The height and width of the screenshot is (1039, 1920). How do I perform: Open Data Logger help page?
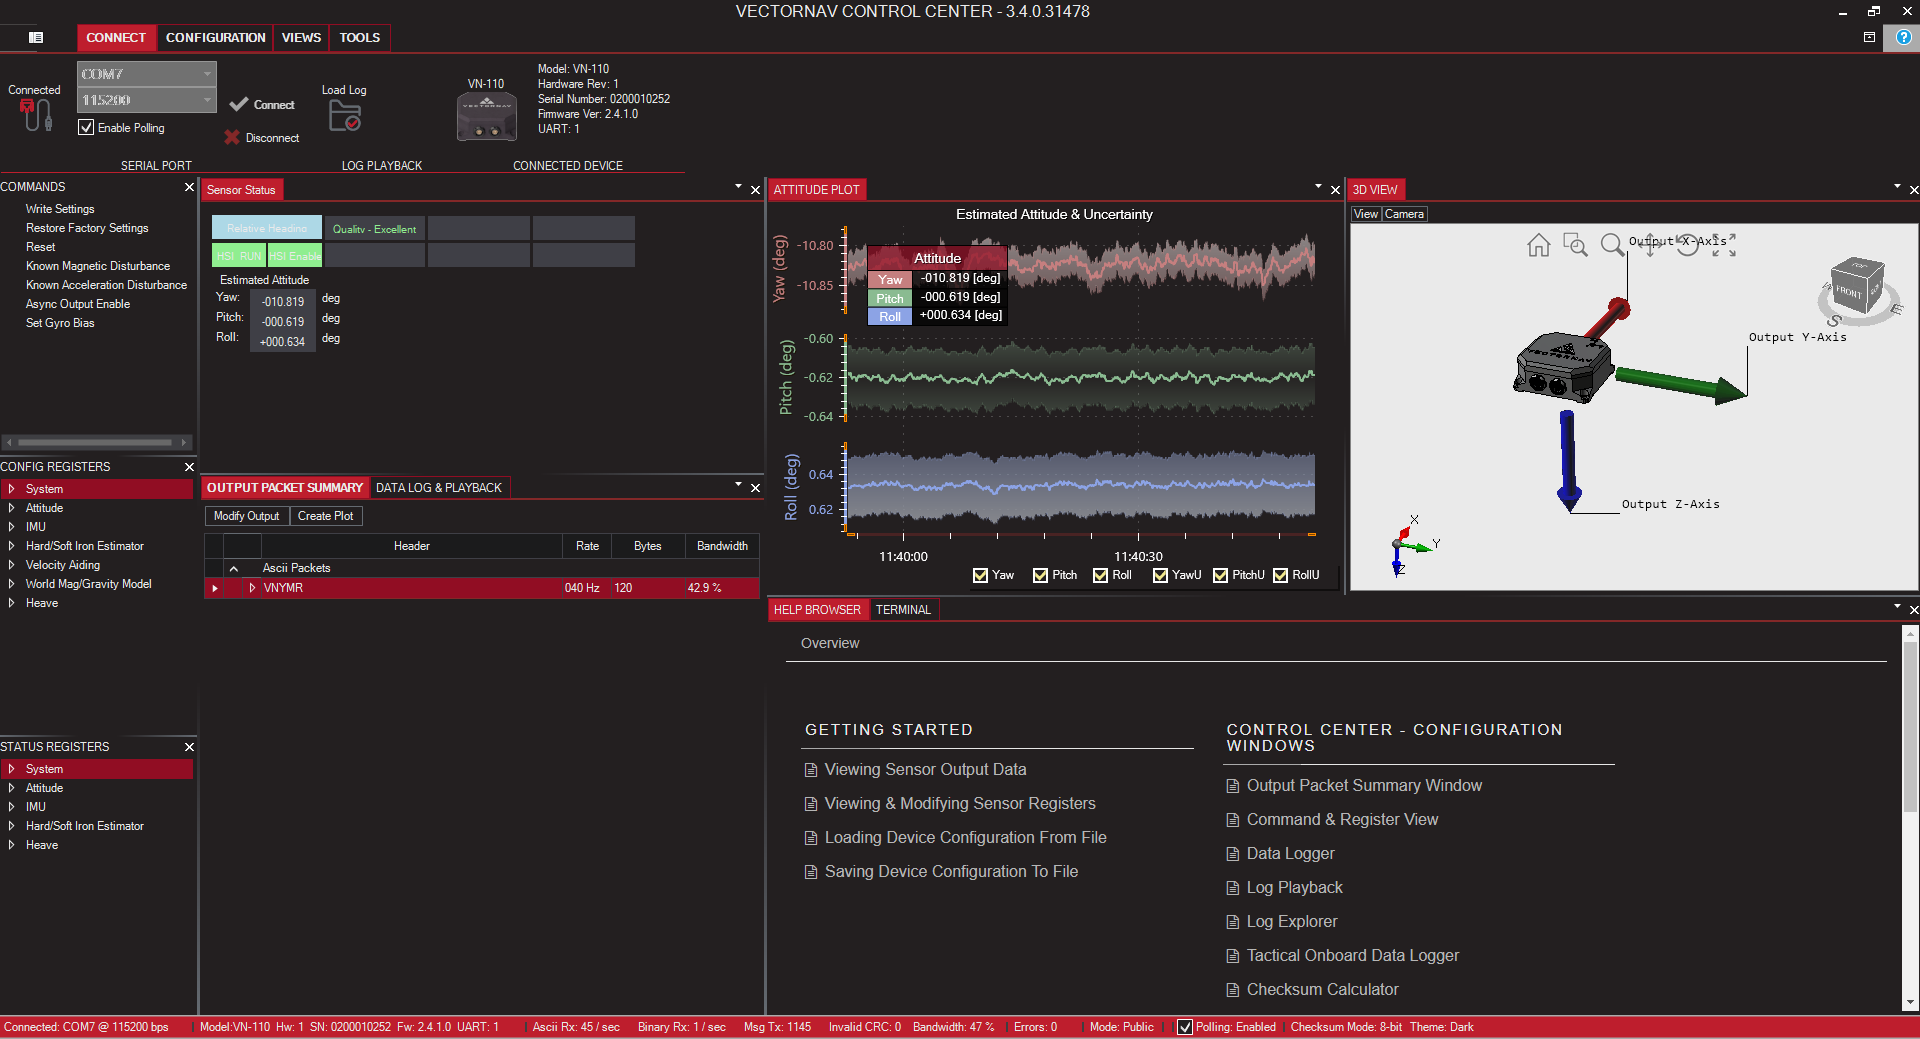click(1290, 854)
